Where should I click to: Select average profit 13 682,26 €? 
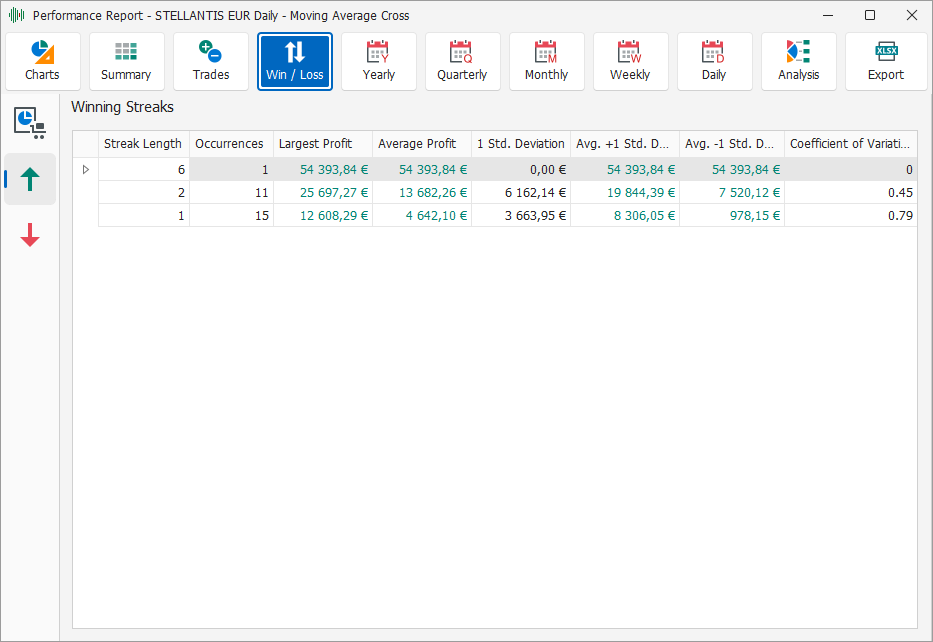point(421,192)
